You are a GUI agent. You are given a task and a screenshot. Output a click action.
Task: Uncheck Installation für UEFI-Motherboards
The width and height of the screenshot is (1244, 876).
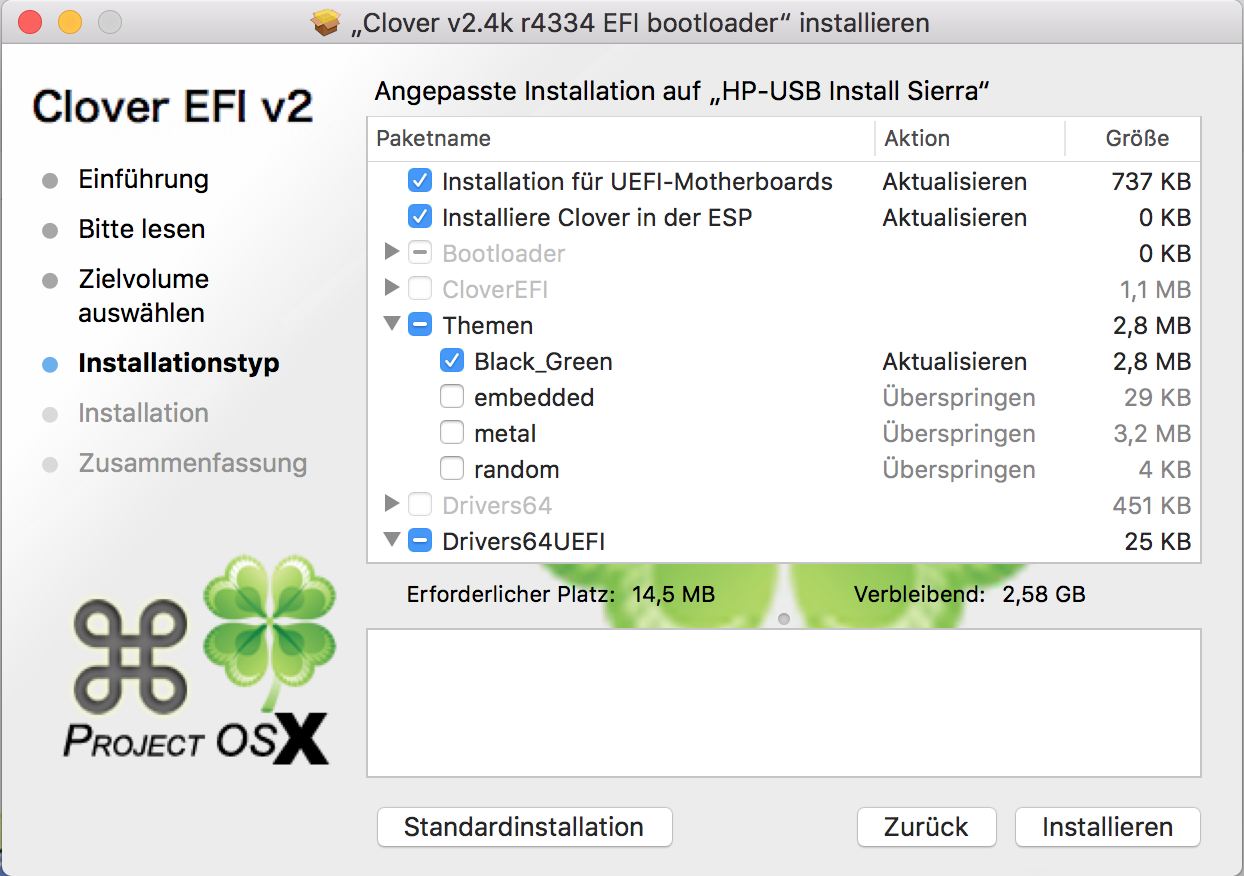420,182
